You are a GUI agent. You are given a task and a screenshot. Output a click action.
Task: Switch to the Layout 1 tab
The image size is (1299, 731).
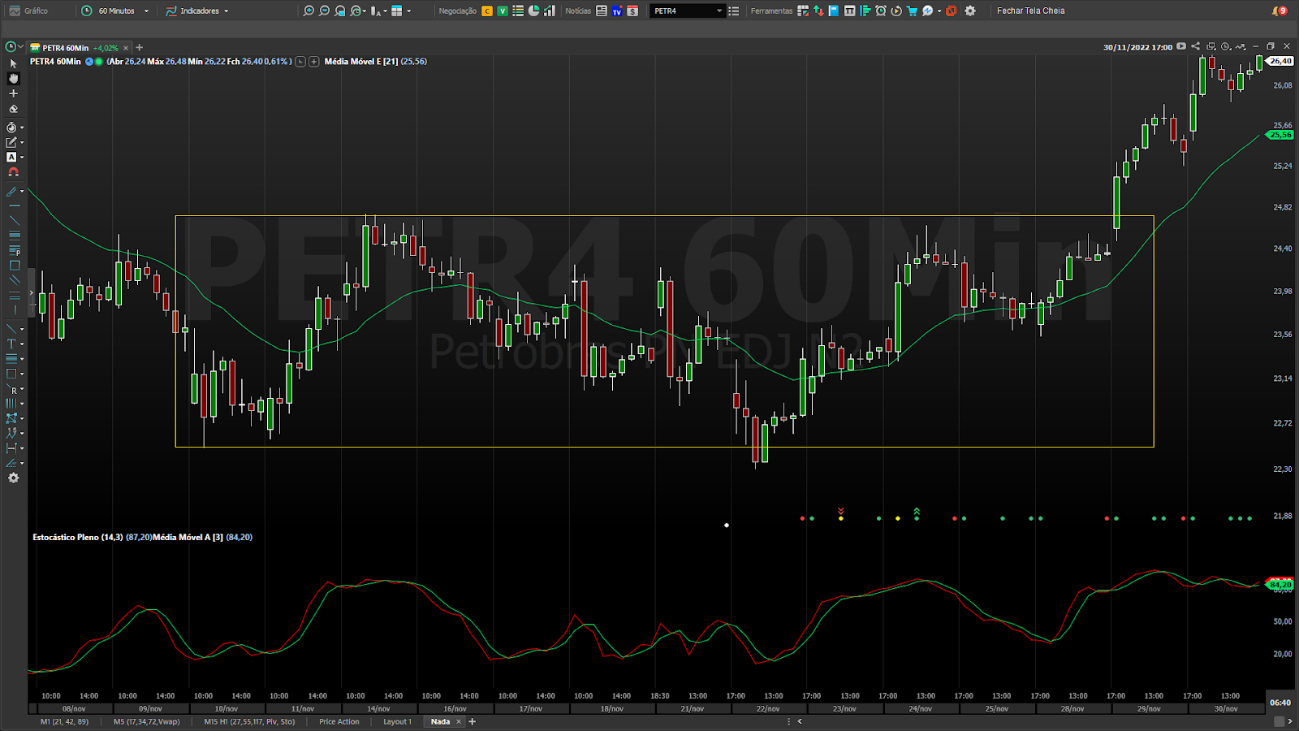tap(397, 721)
